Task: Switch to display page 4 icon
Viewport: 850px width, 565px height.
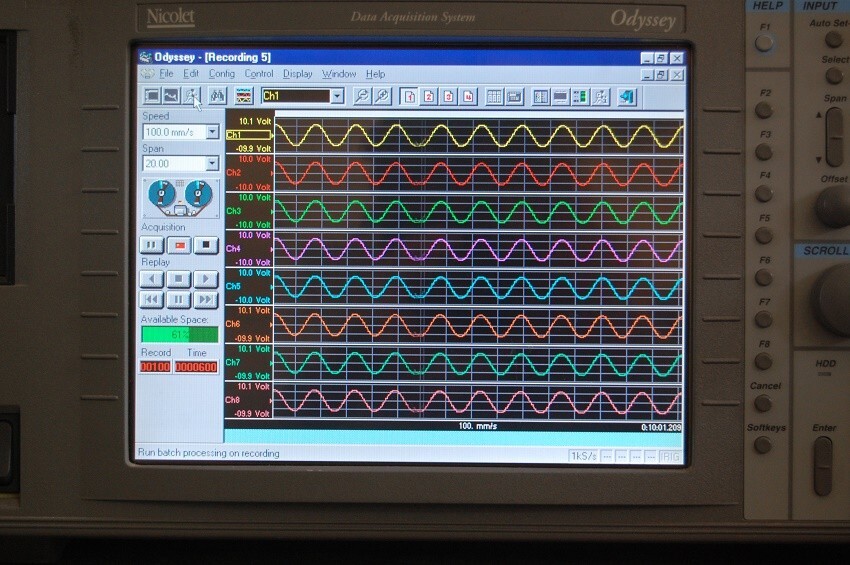Action: point(468,97)
